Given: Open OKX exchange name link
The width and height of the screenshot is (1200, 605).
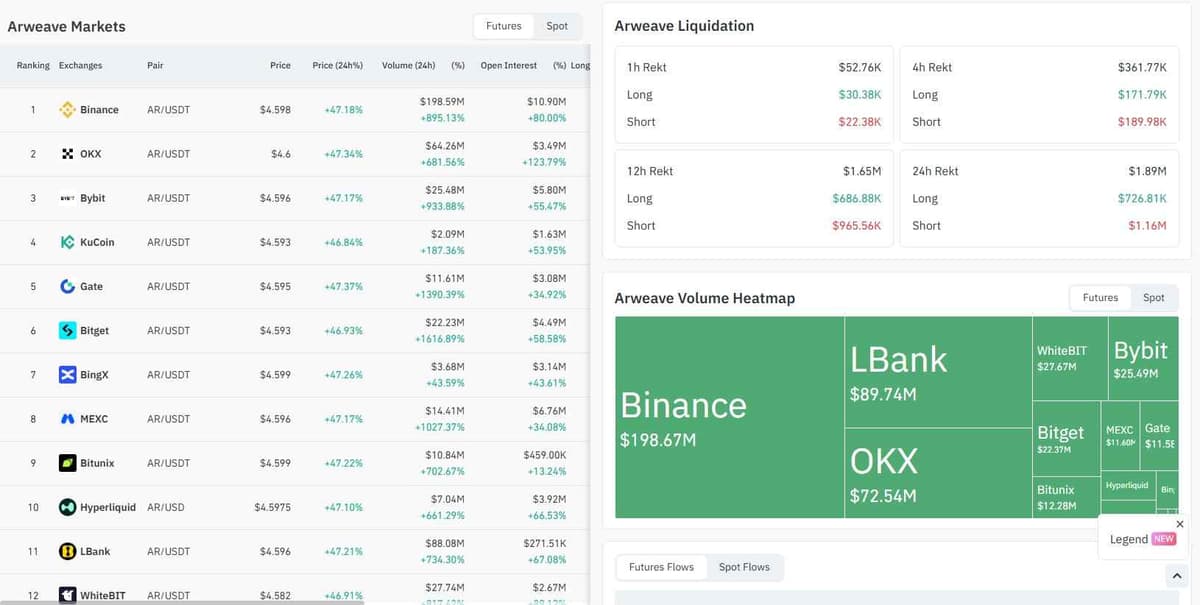Looking at the screenshot, I should [x=90, y=154].
